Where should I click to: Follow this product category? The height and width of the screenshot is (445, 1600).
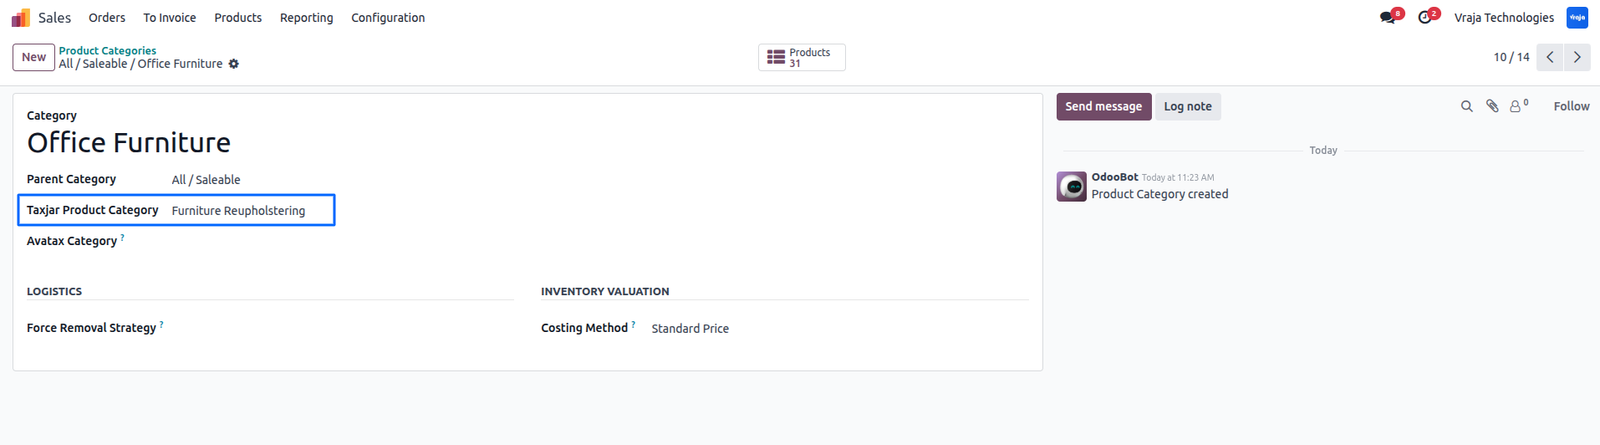point(1571,106)
